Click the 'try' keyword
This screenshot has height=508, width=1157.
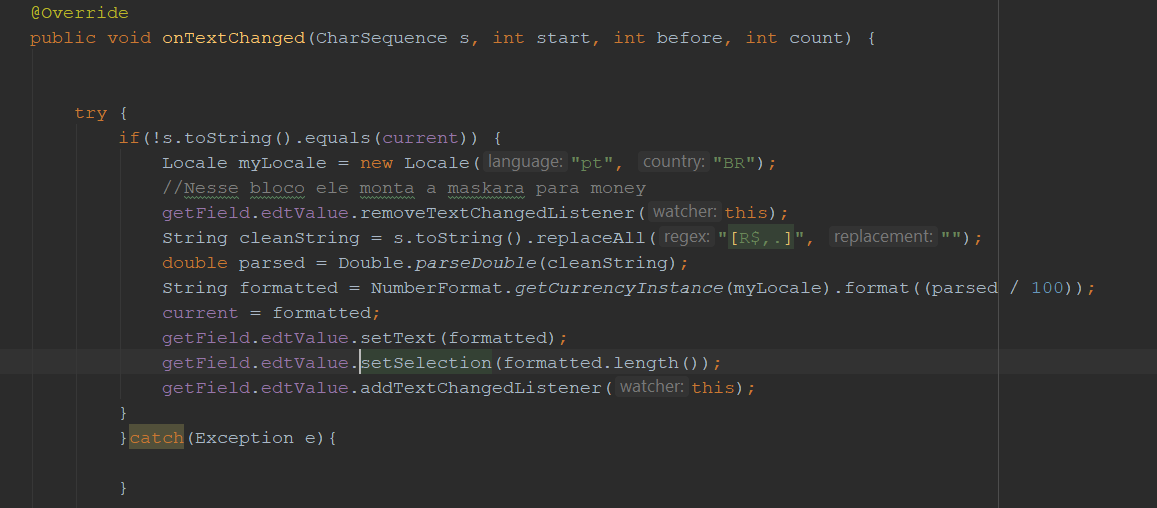click(x=91, y=113)
